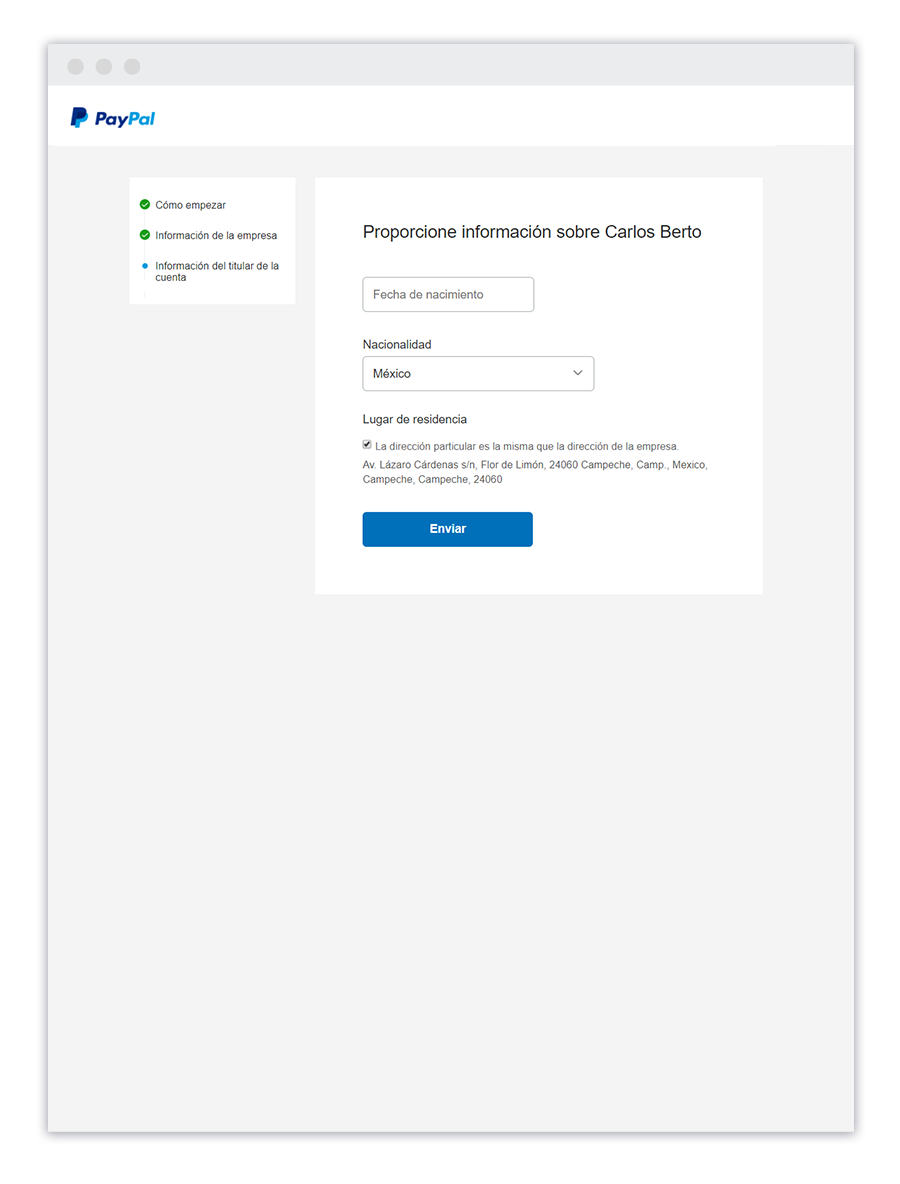Uncheck the same-address-as-company checkbox
Screen dimensions: 900x1184
[367, 445]
